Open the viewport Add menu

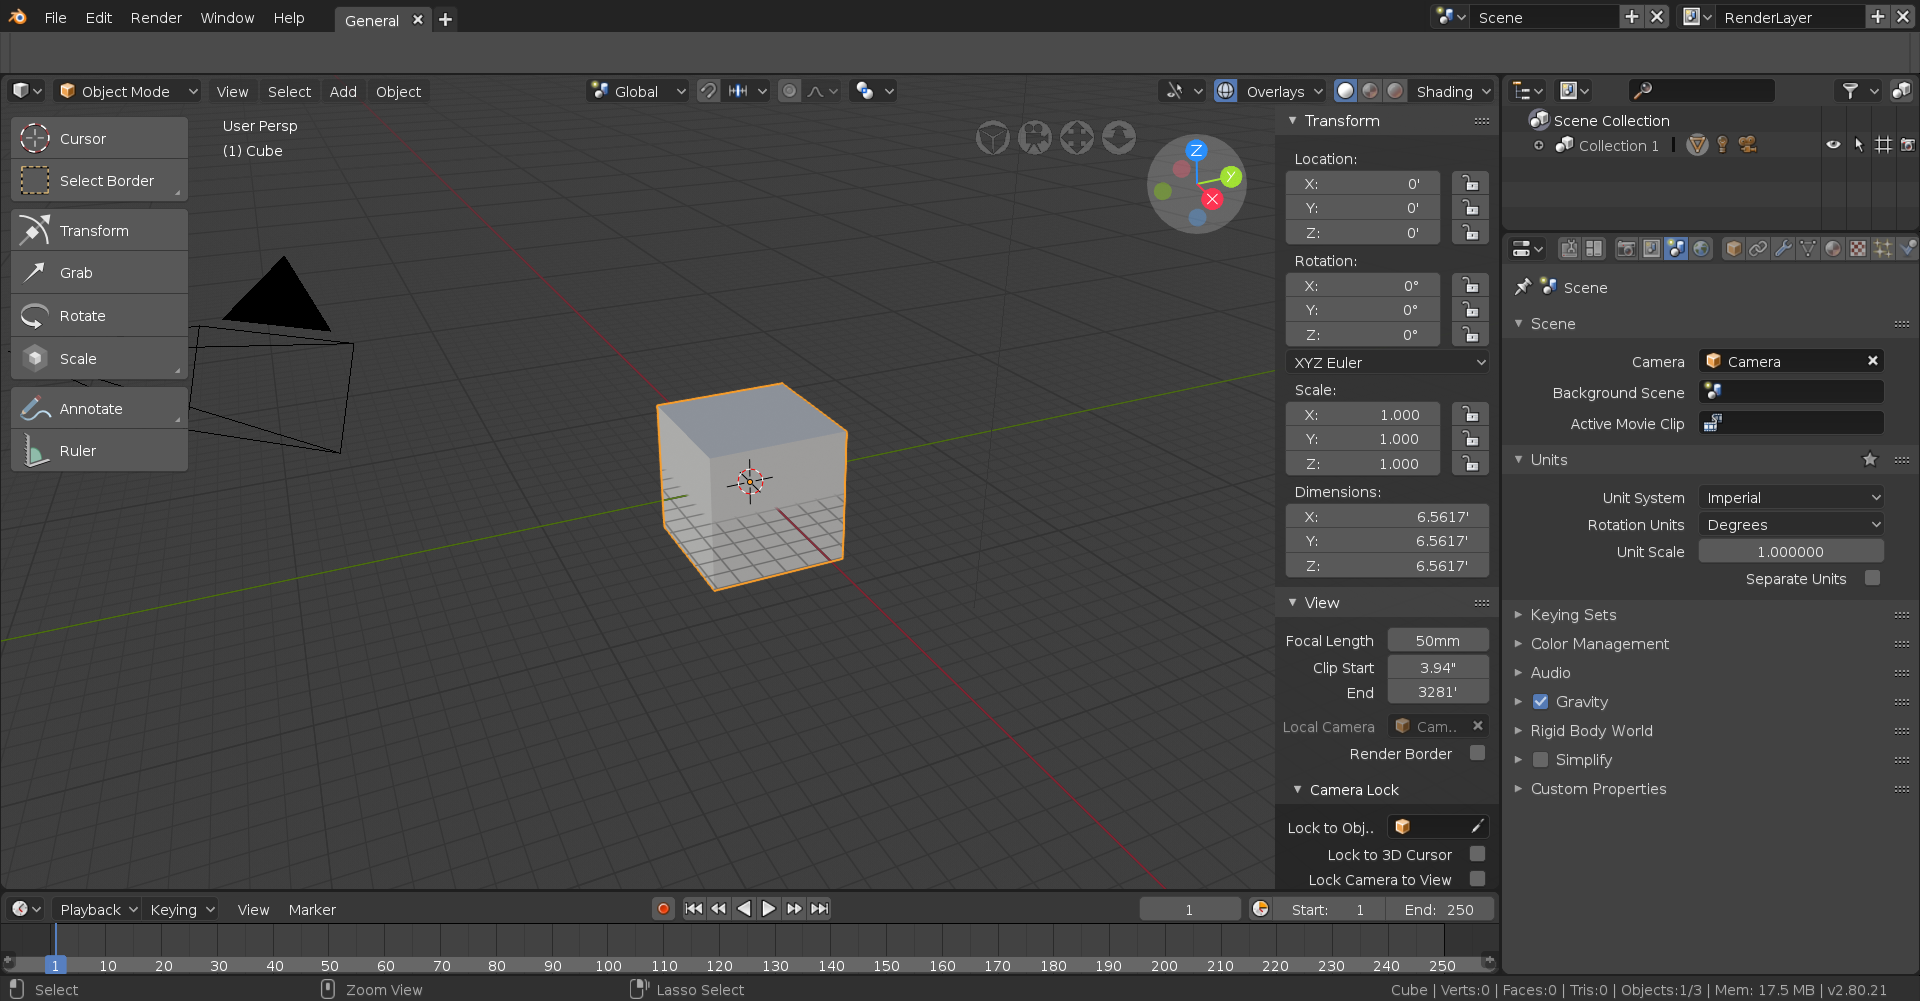(x=343, y=91)
